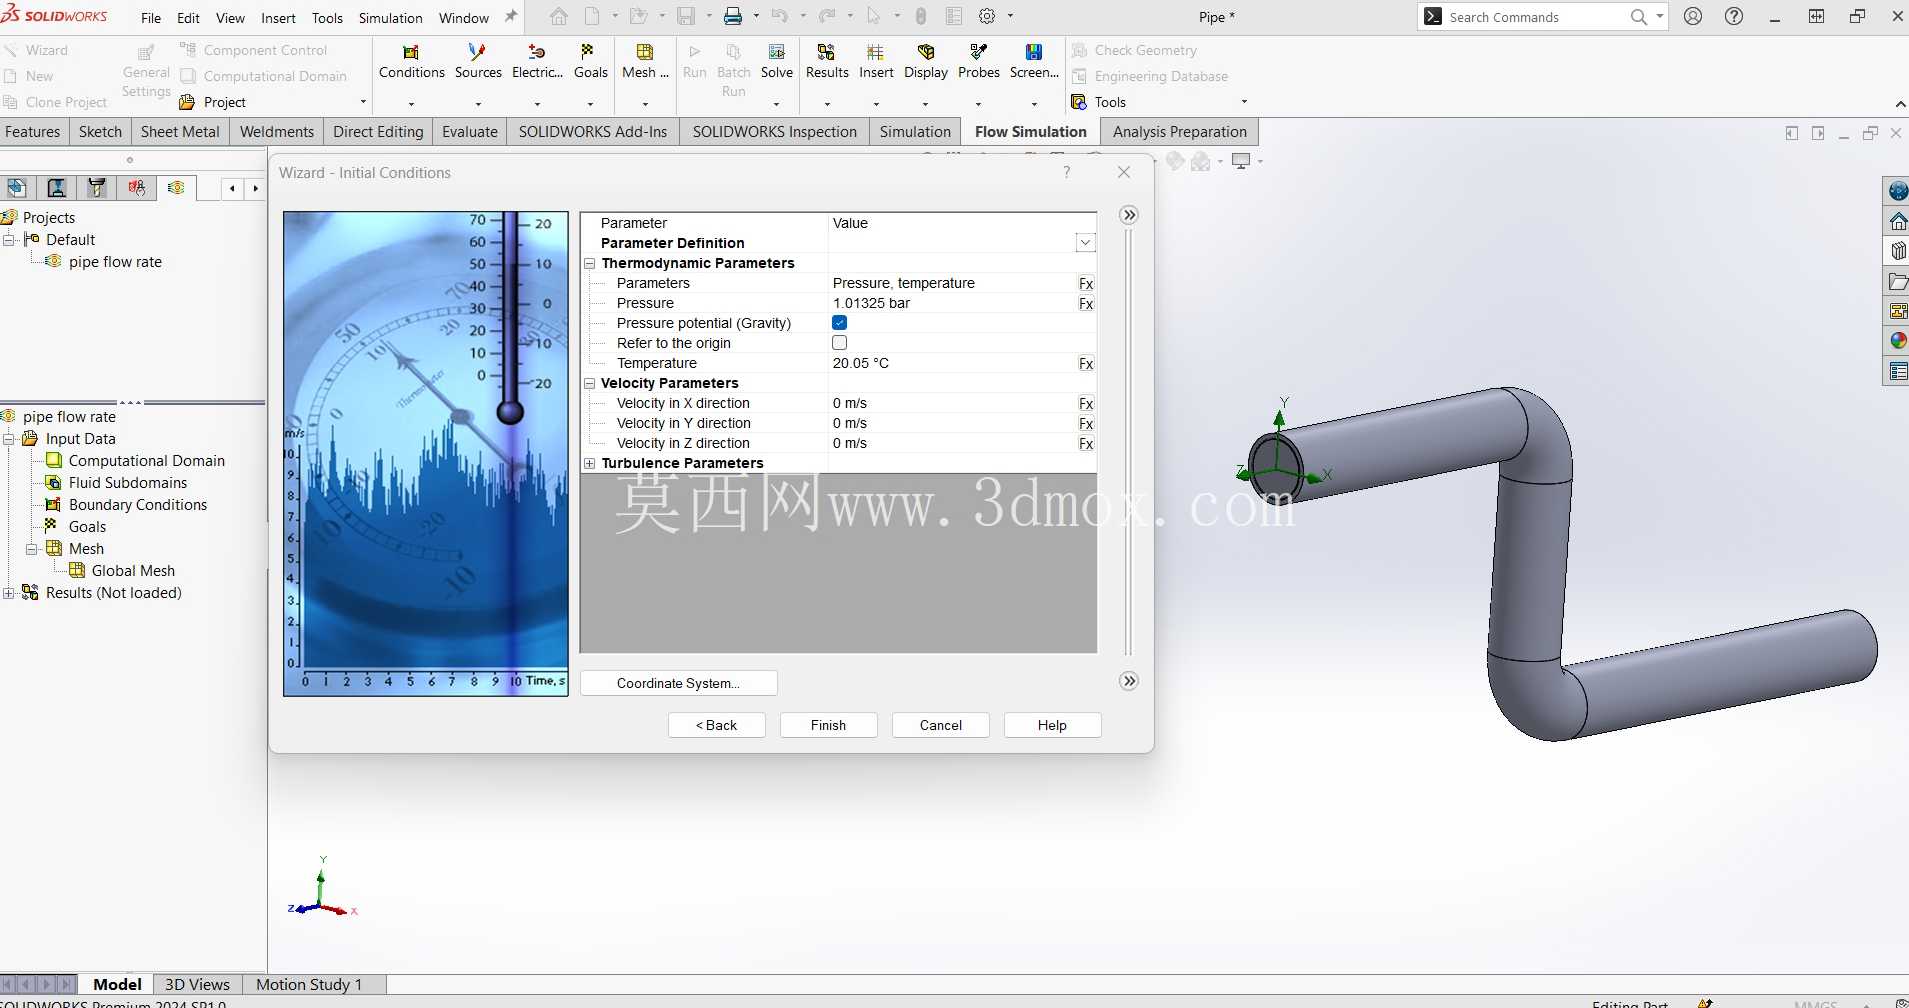Toggle Pressure potential (Gravity) checkbox
This screenshot has width=1909, height=1008.
[x=839, y=323]
